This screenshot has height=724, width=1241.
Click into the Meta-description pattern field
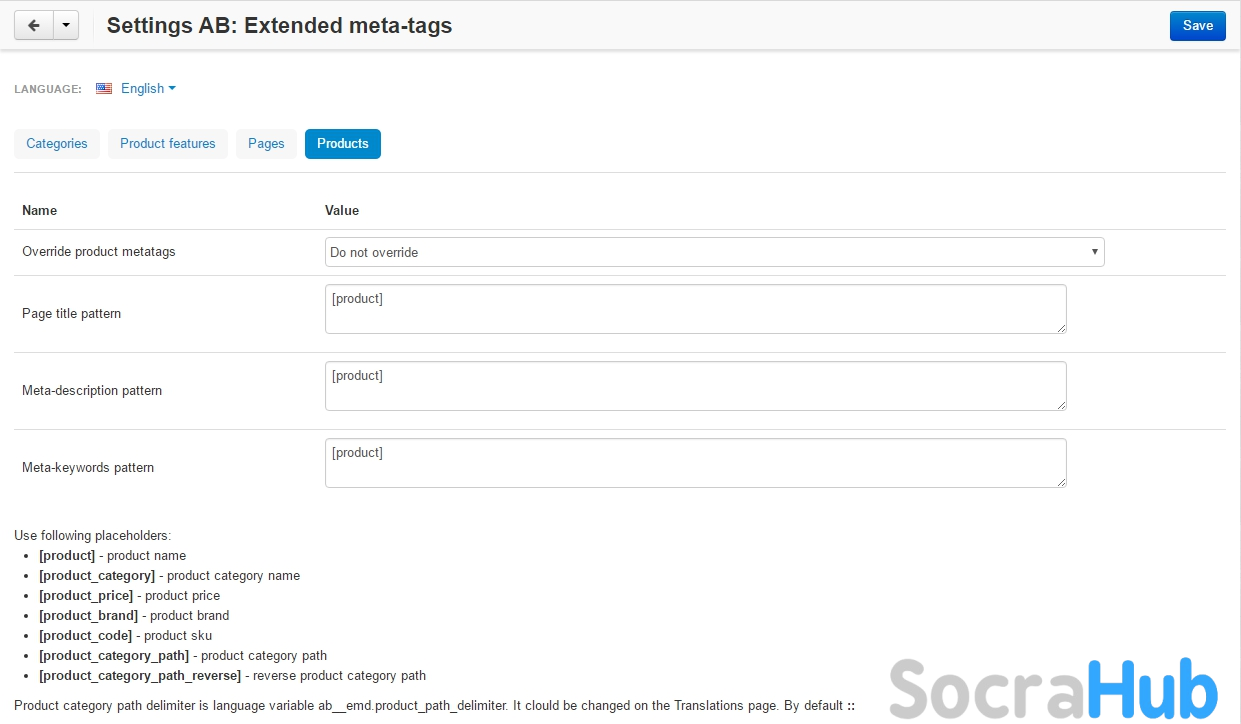tap(695, 386)
